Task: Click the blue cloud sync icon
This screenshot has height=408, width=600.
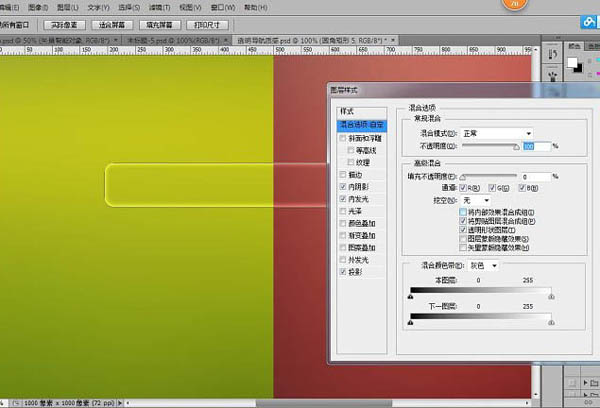Action: pyautogui.click(x=589, y=21)
